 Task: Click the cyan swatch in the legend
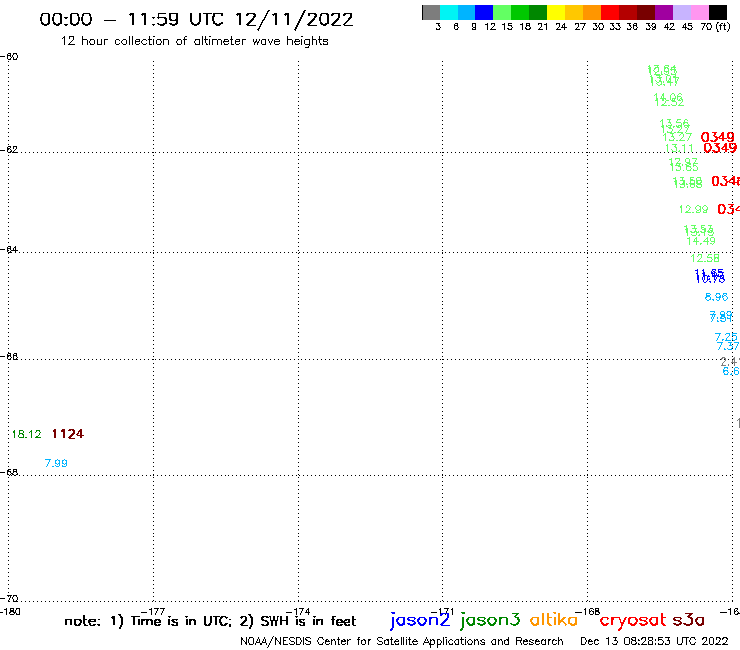click(x=449, y=12)
